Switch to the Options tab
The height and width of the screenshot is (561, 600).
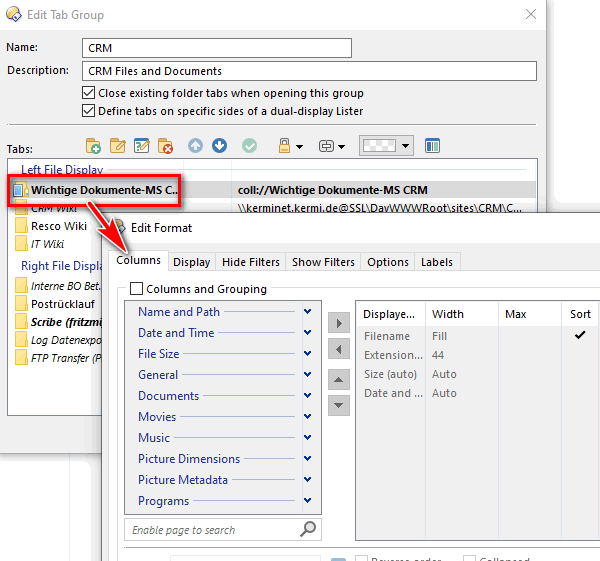tap(388, 262)
